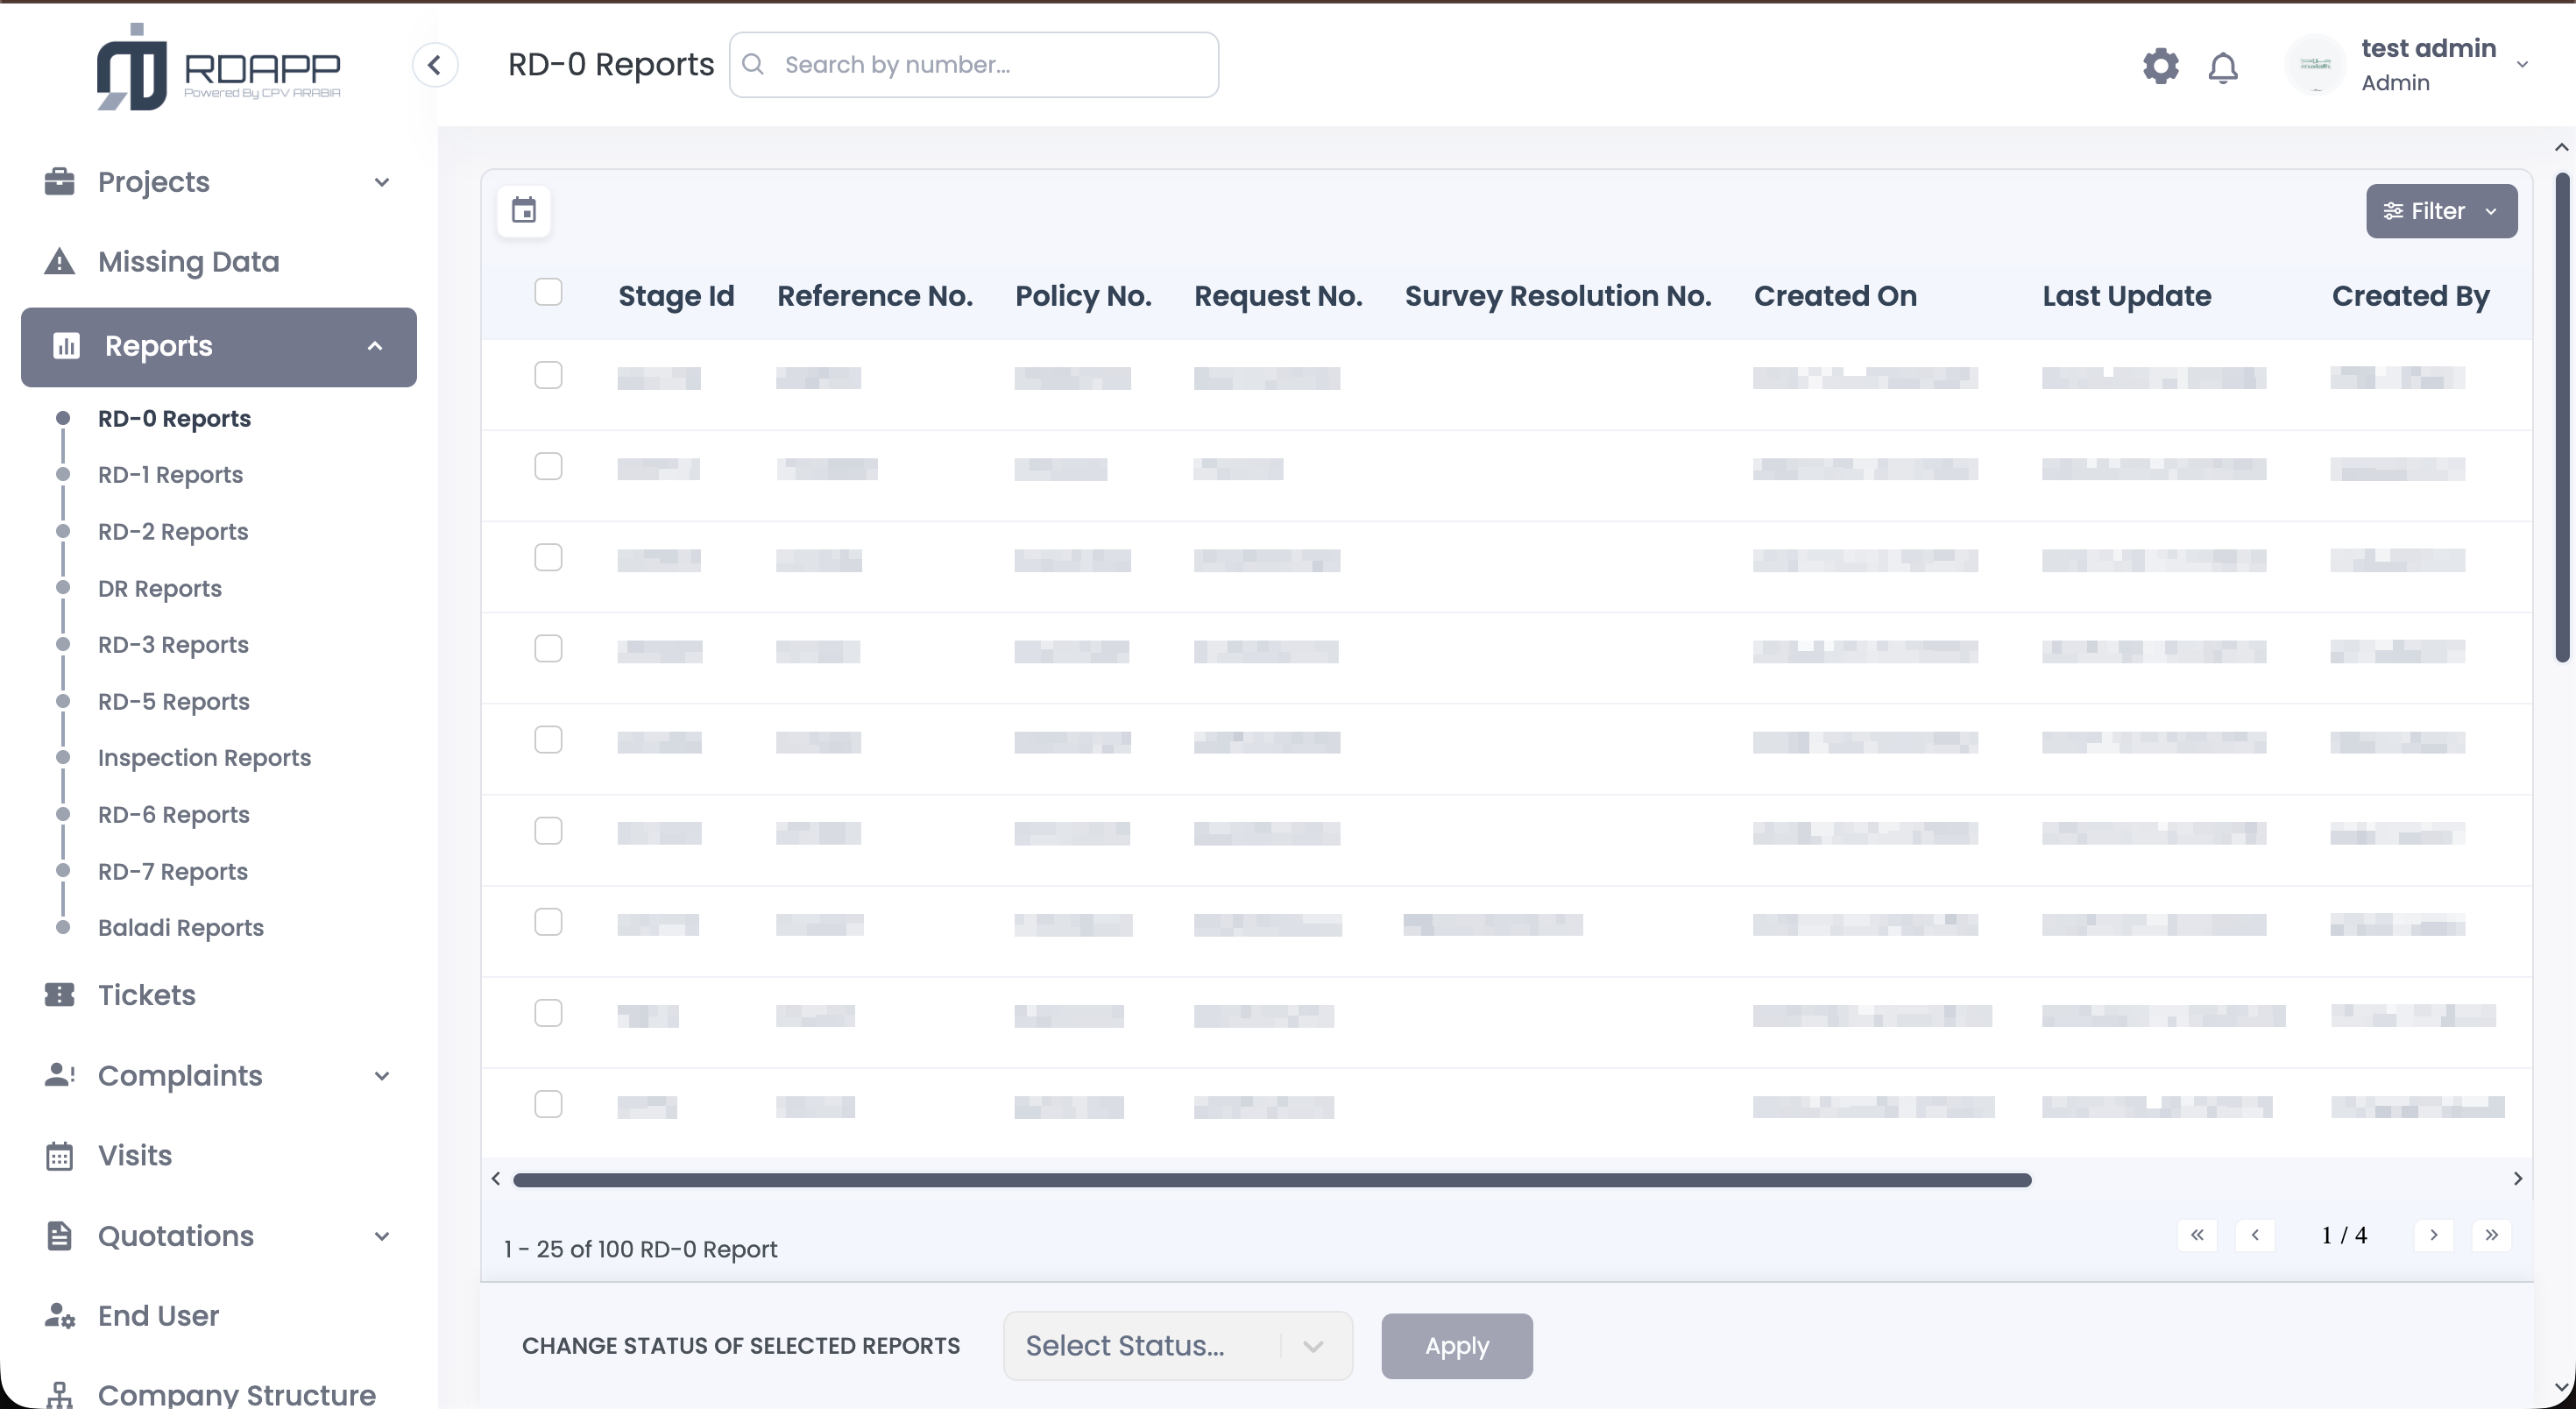Tick the first row checkbox
Viewport: 2576px width, 1409px height.
click(x=548, y=375)
